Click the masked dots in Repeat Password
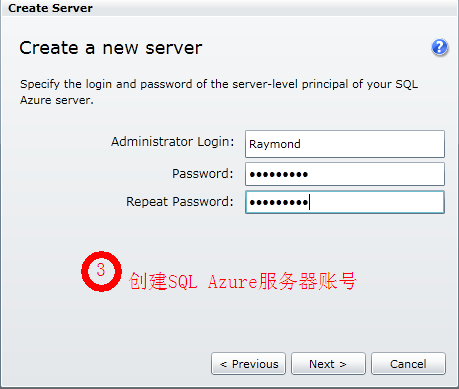The width and height of the screenshot is (459, 389). tap(279, 202)
